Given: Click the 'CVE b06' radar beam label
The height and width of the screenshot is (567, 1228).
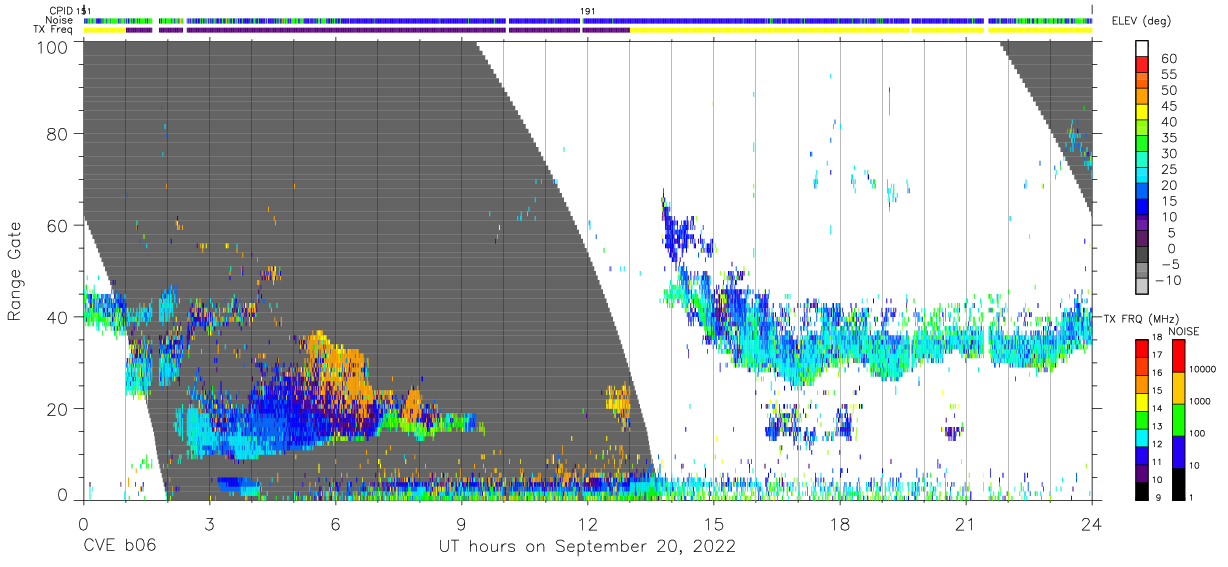Looking at the screenshot, I should (x=119, y=547).
